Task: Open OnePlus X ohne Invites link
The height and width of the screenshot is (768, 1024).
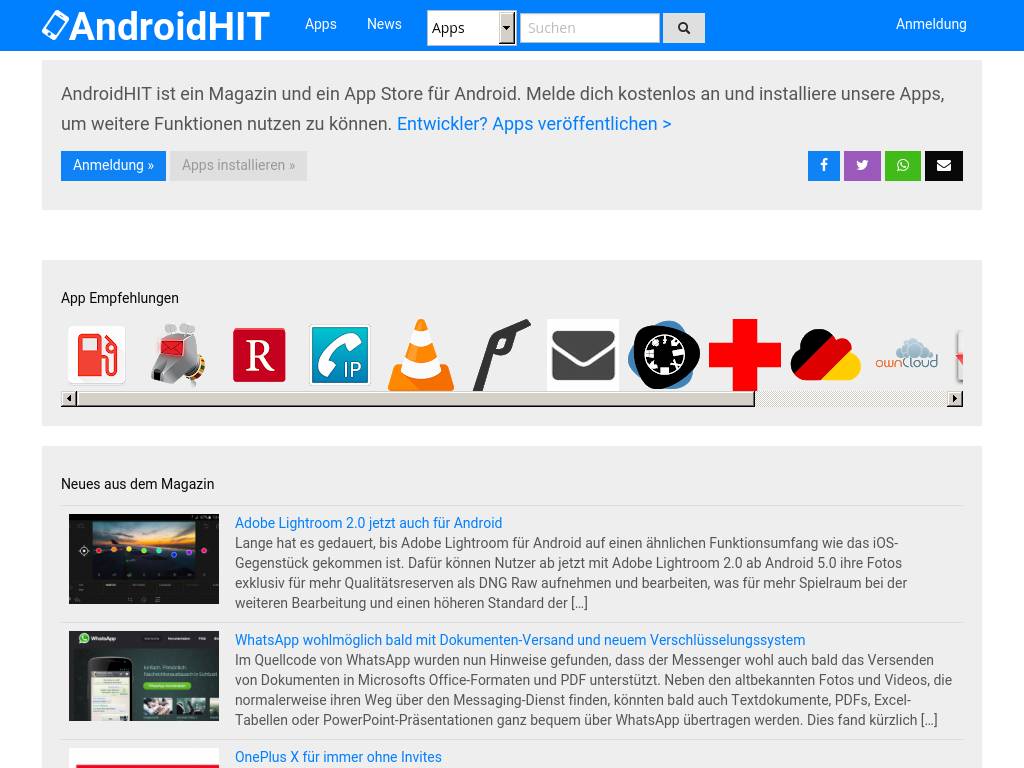Action: 338,757
